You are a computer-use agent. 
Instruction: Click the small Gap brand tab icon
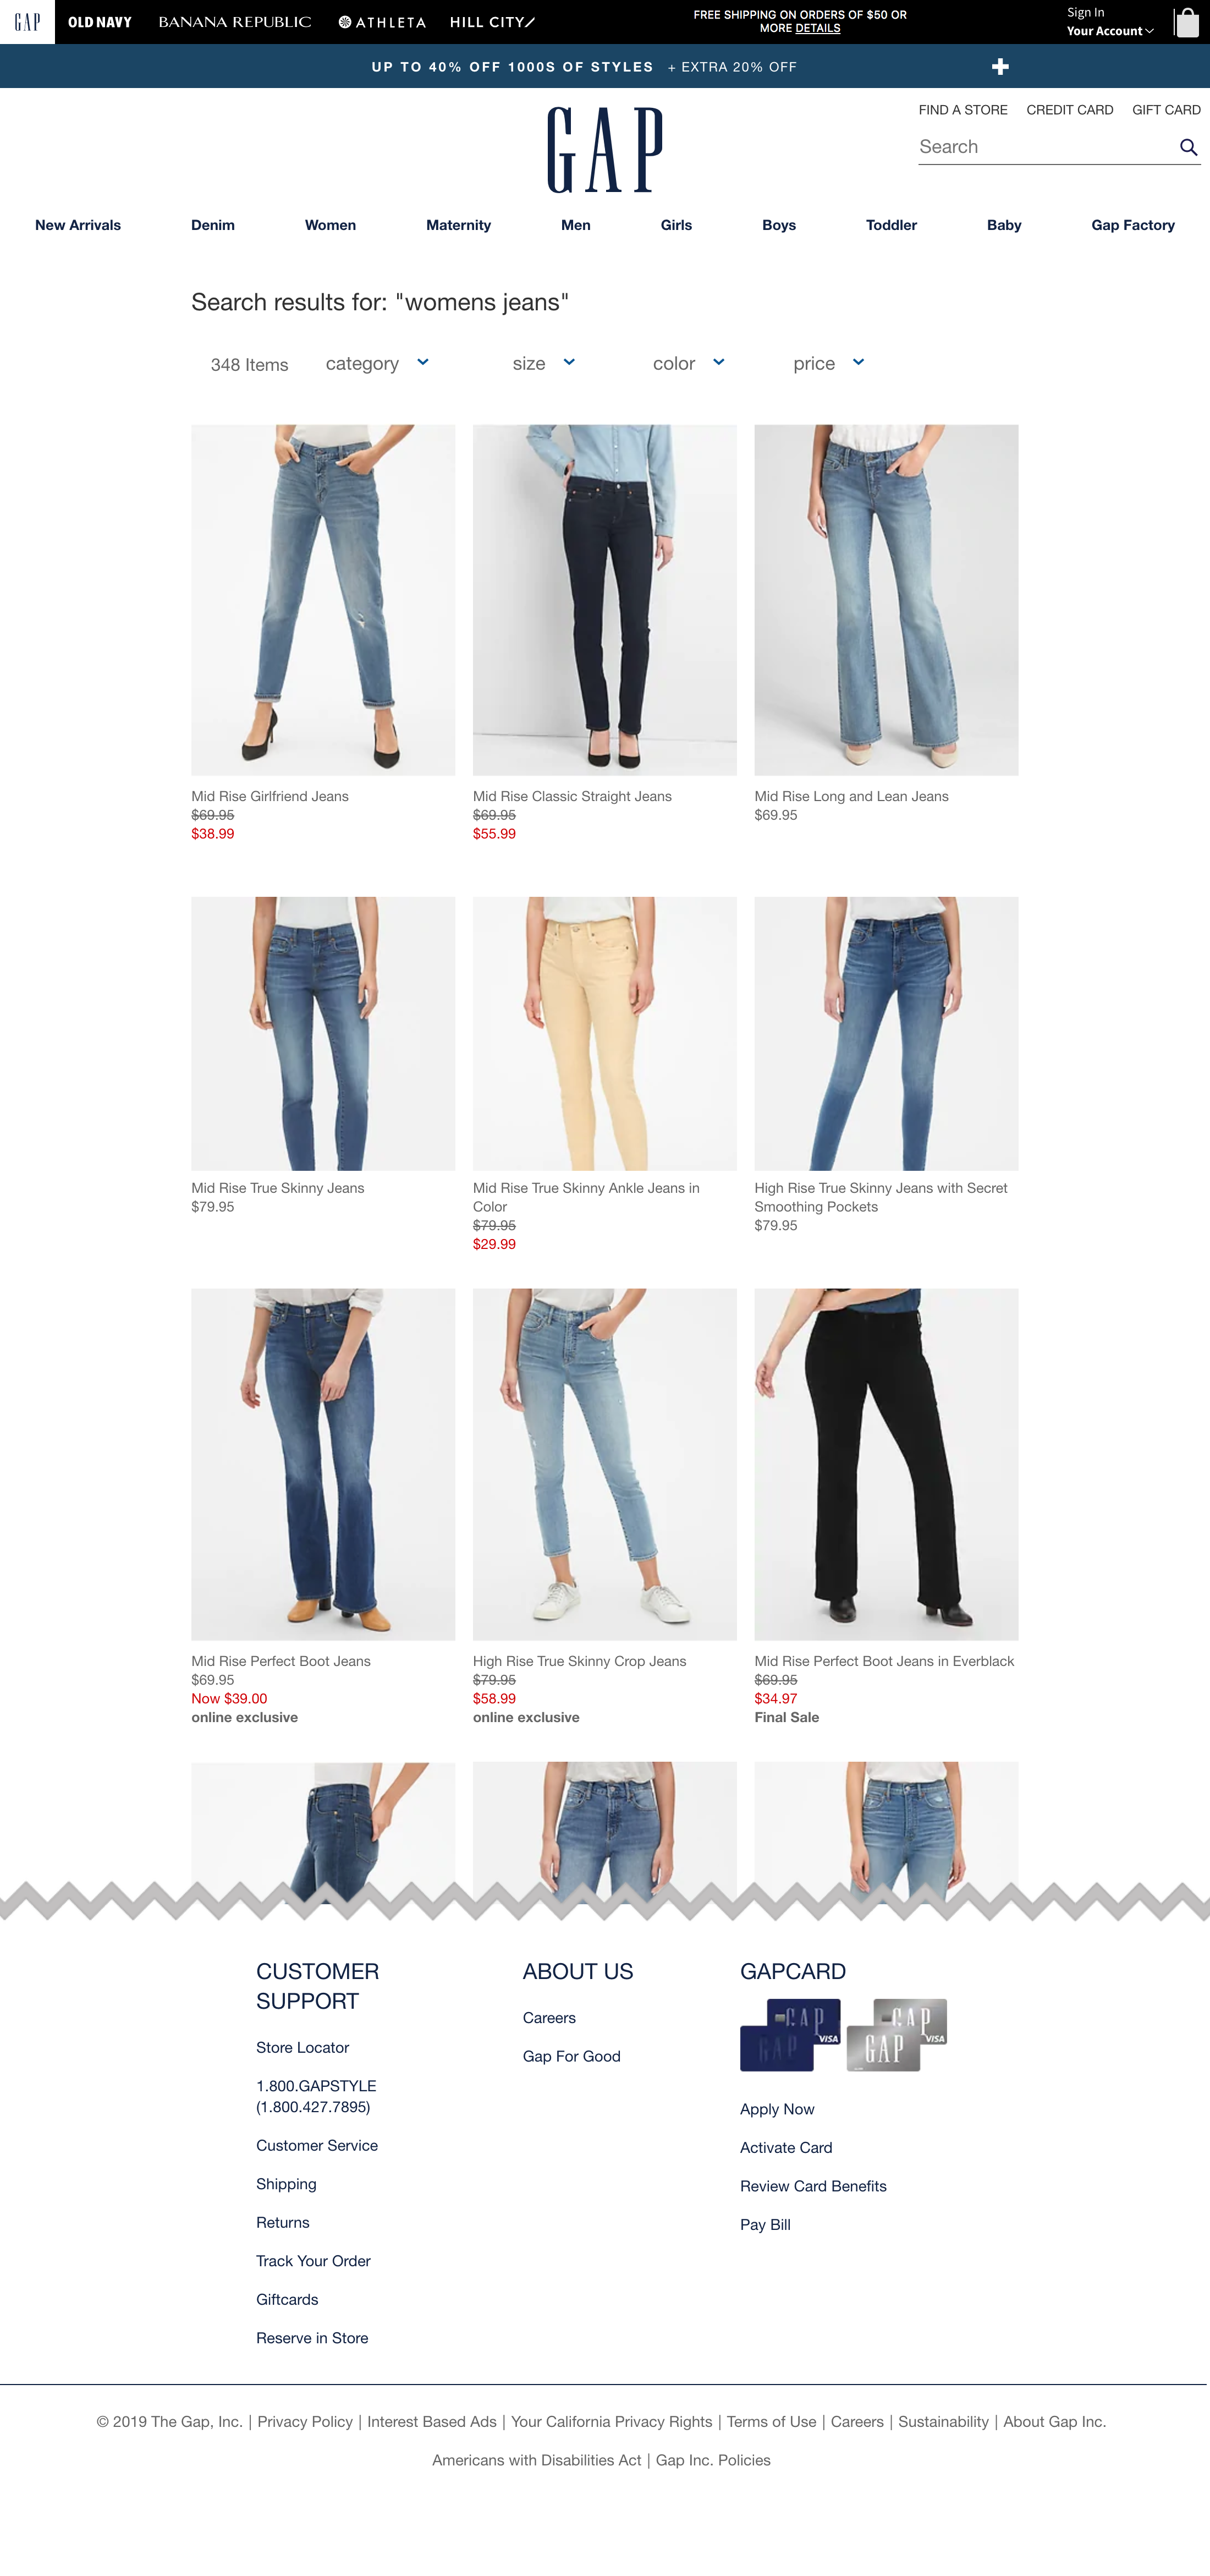[x=27, y=22]
